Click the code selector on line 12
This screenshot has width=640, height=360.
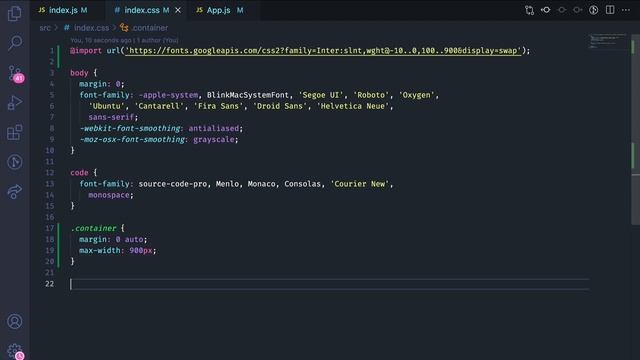pyautogui.click(x=79, y=173)
